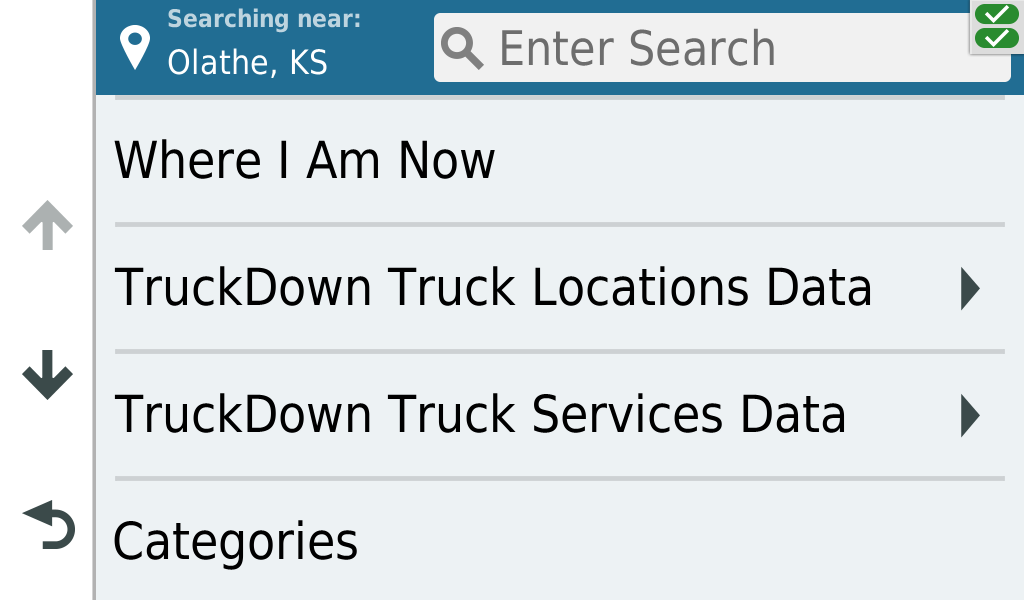The width and height of the screenshot is (1024, 600).
Task: Click the Searching near label
Action: pos(264,19)
